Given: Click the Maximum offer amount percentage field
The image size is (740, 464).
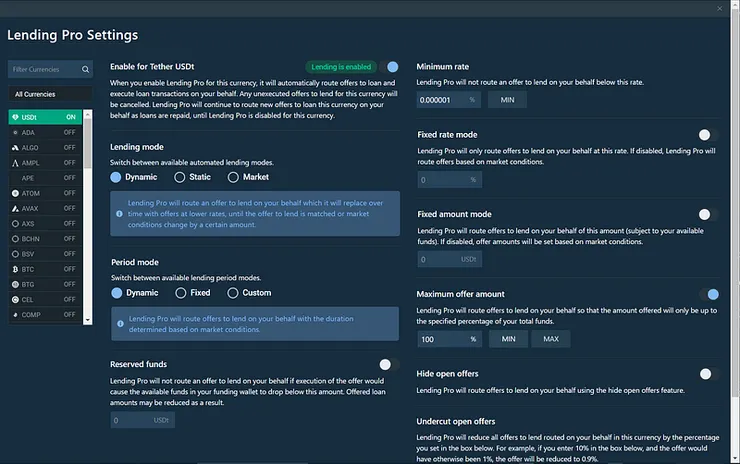Looking at the screenshot, I should click(450, 339).
